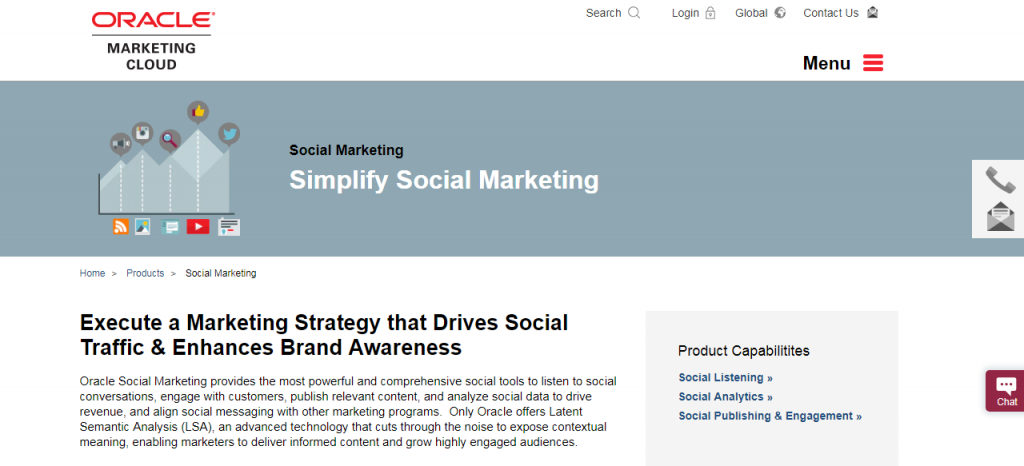Image resolution: width=1024 pixels, height=466 pixels.
Task: Click the Global text in header
Action: [751, 13]
